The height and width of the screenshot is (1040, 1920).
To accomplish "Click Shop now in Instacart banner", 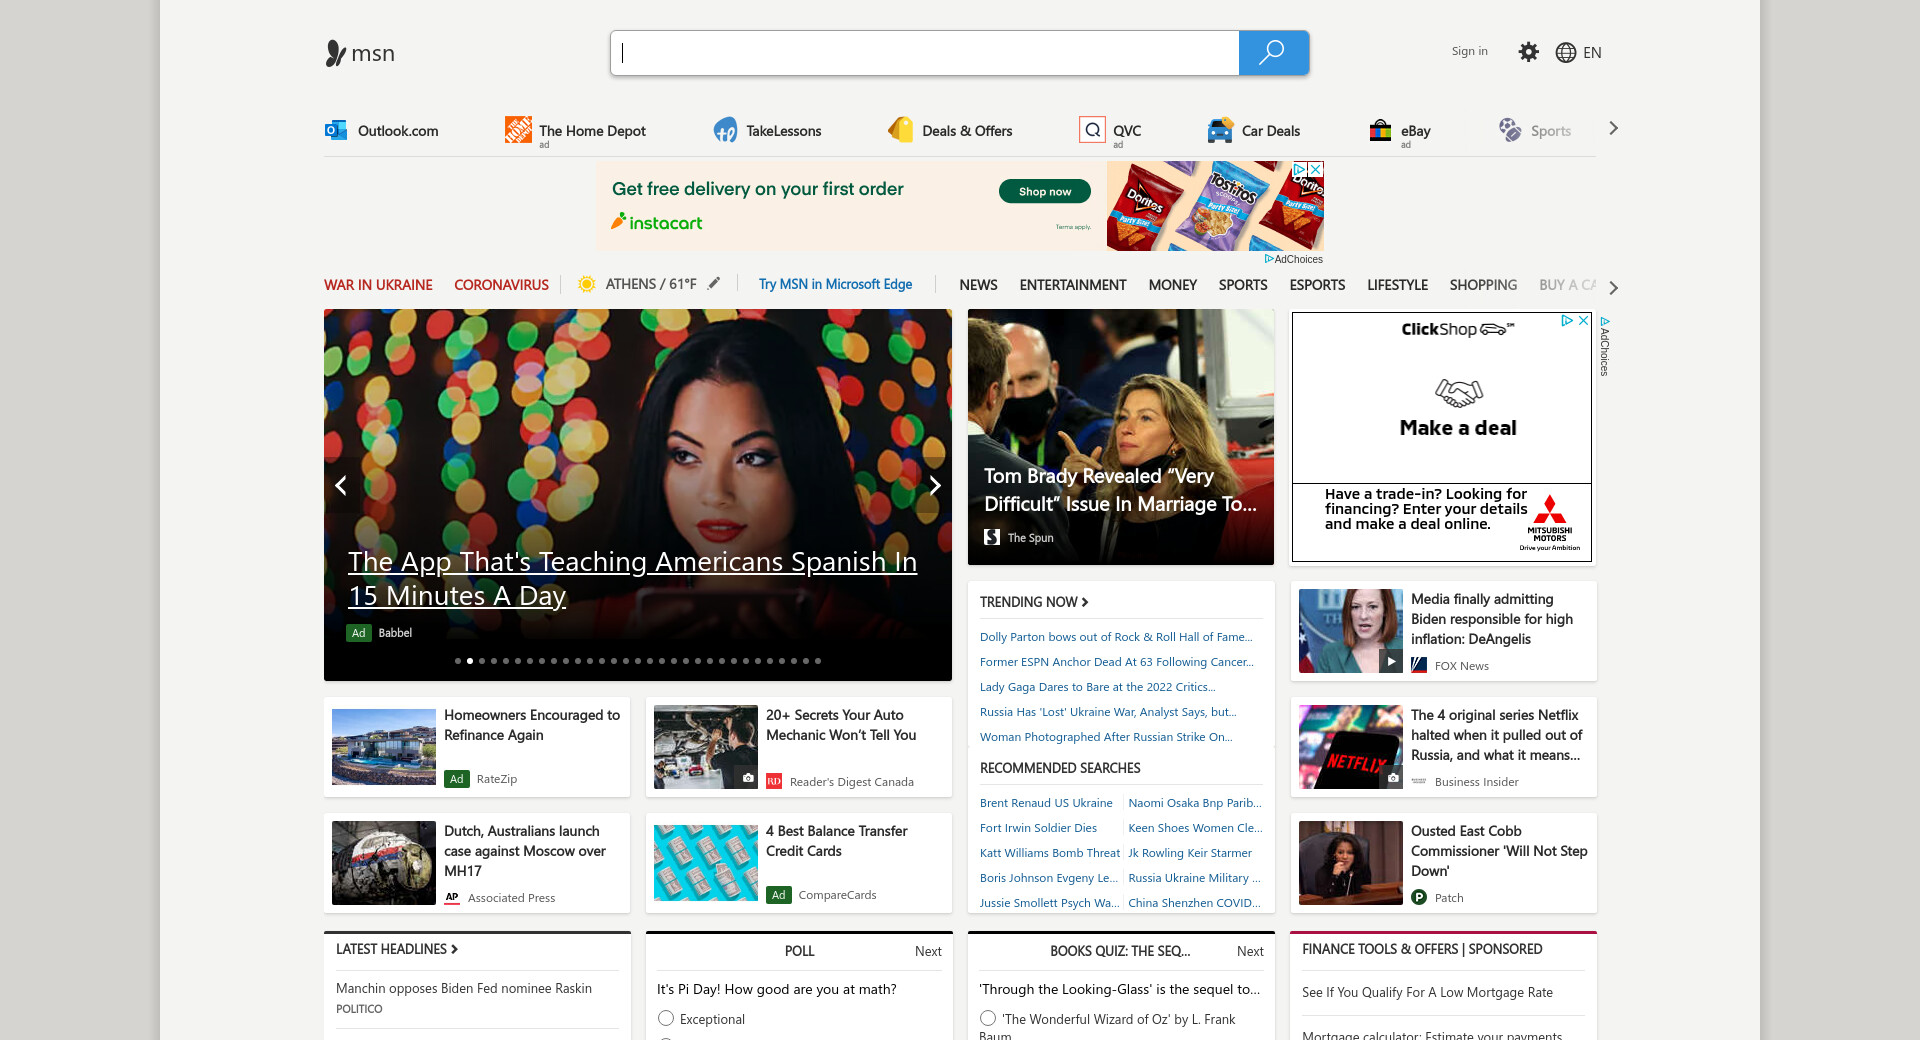I will (1044, 191).
